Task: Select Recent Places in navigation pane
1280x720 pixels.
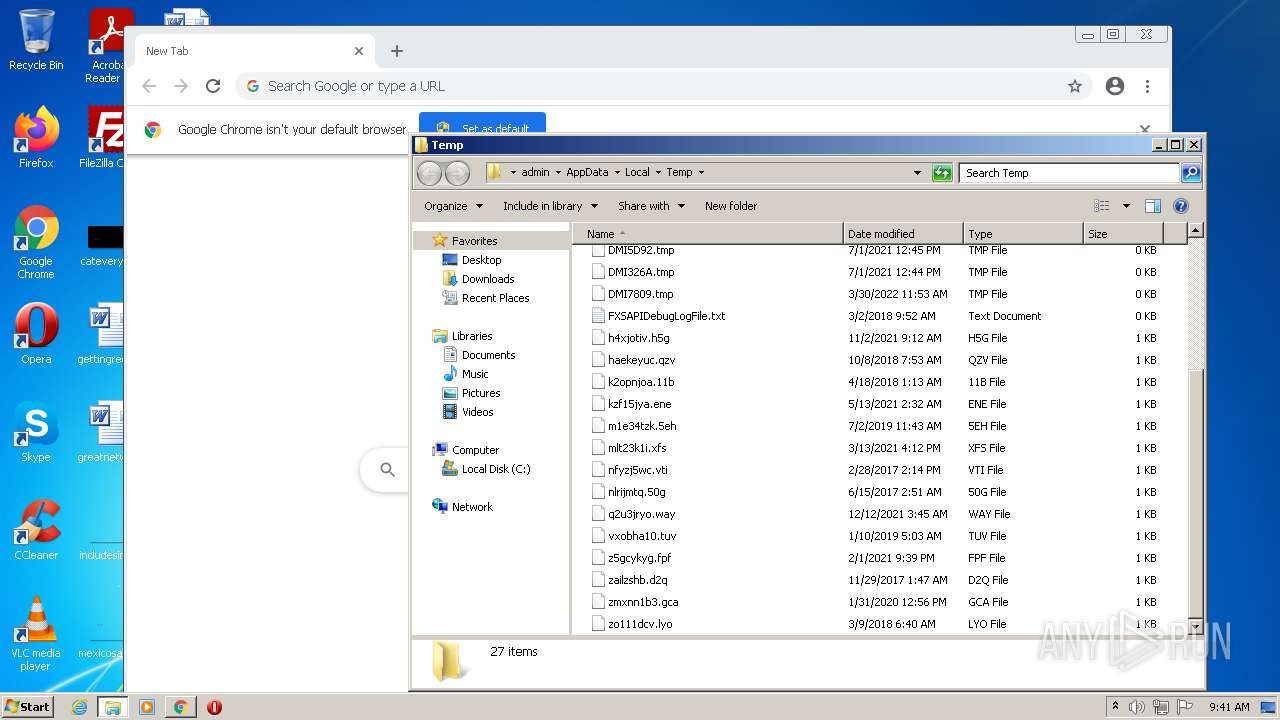Action: pyautogui.click(x=495, y=298)
